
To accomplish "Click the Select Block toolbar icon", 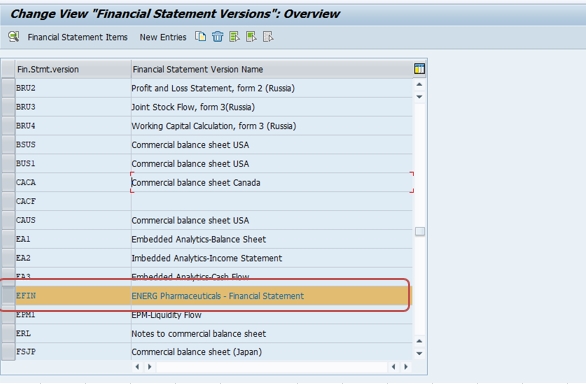I will 251,37.
